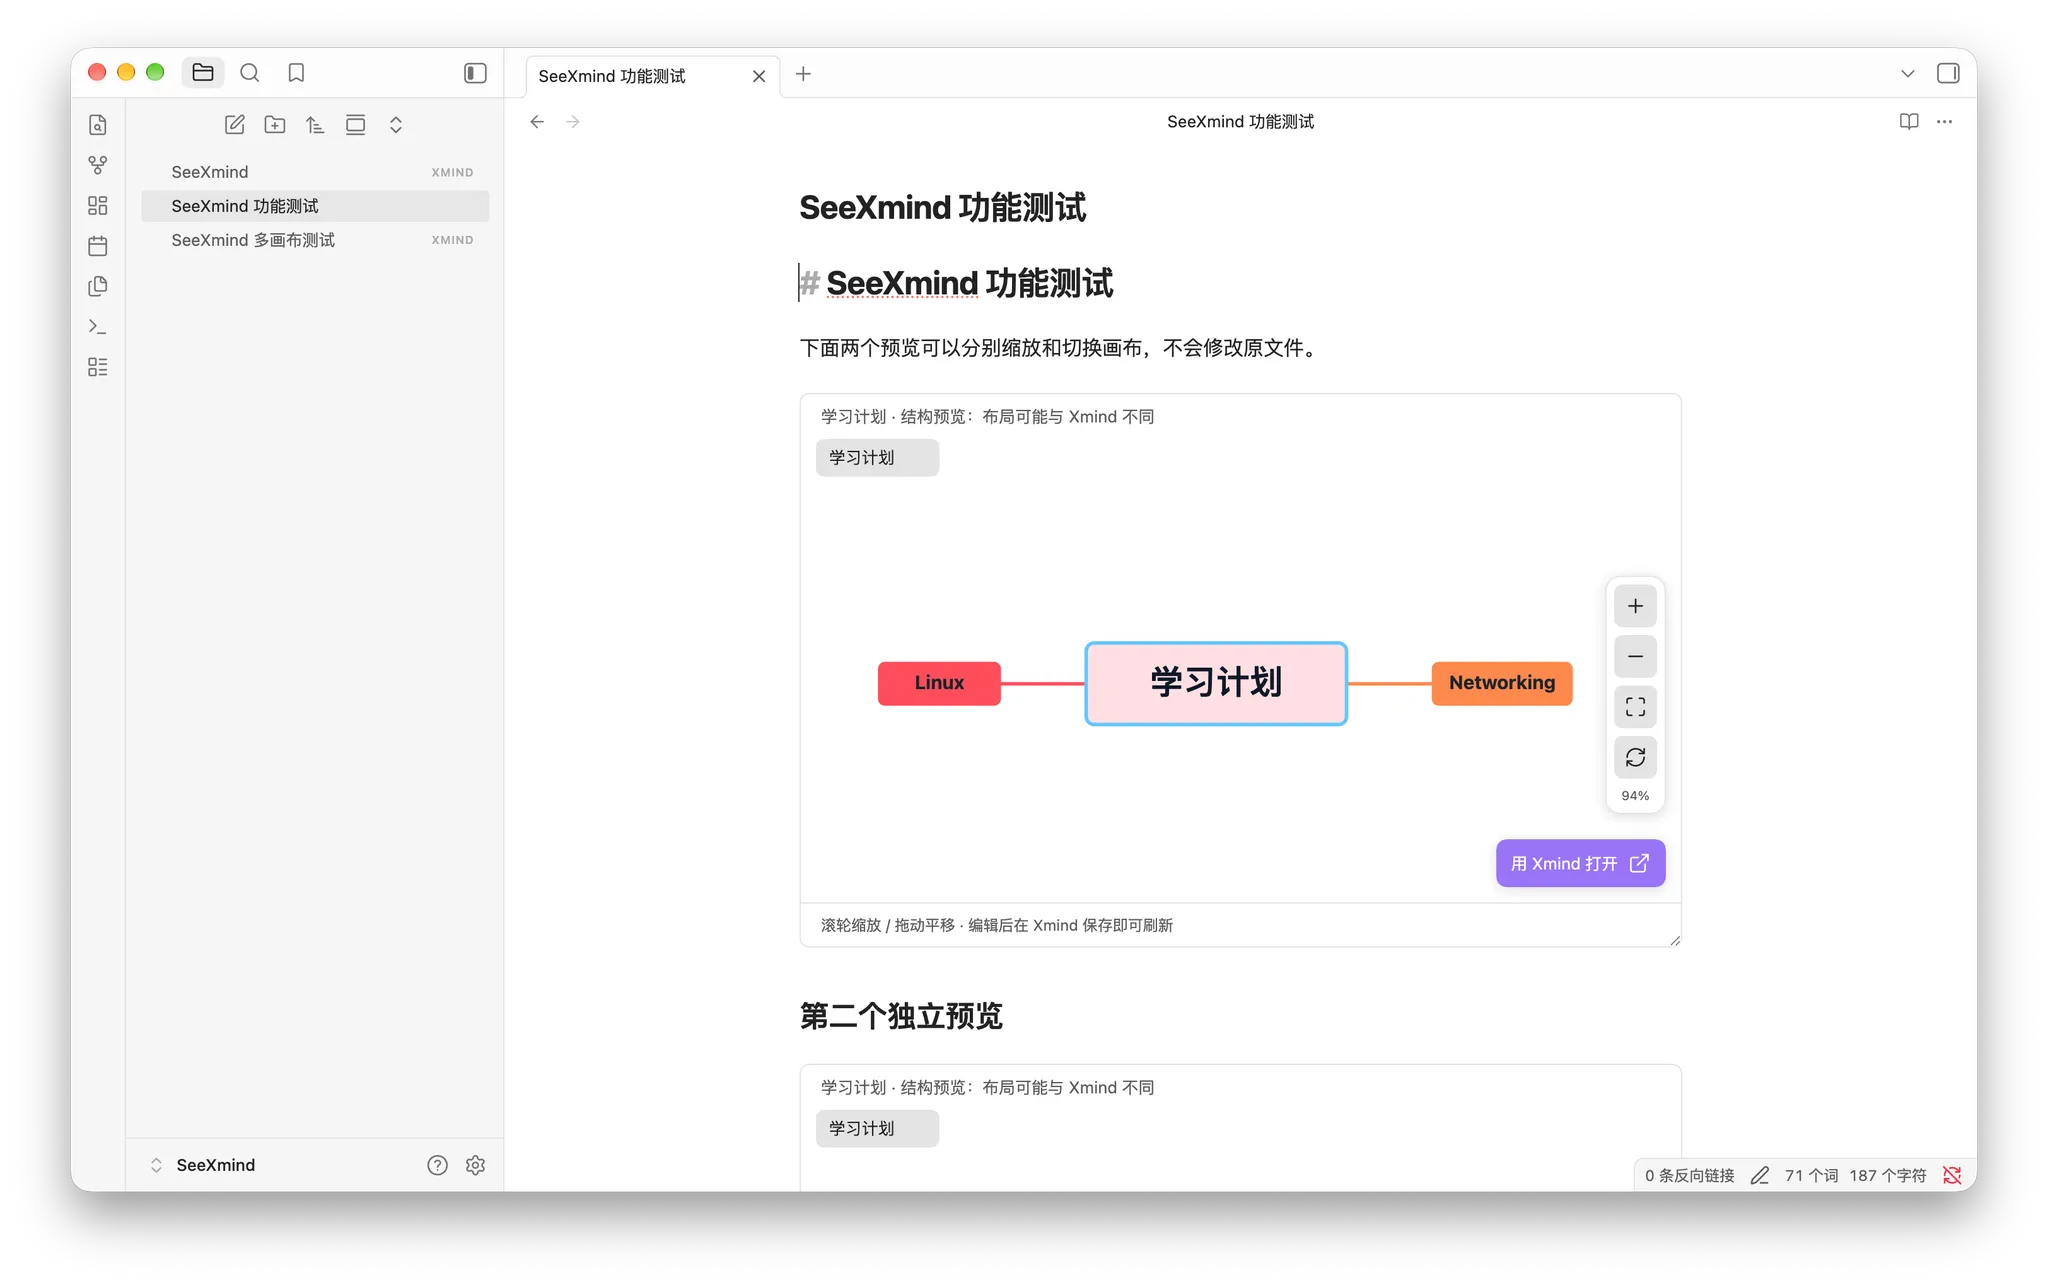Viewport: 2048px width, 1285px height.
Task: Refresh the mind map preview
Action: pos(1635,757)
